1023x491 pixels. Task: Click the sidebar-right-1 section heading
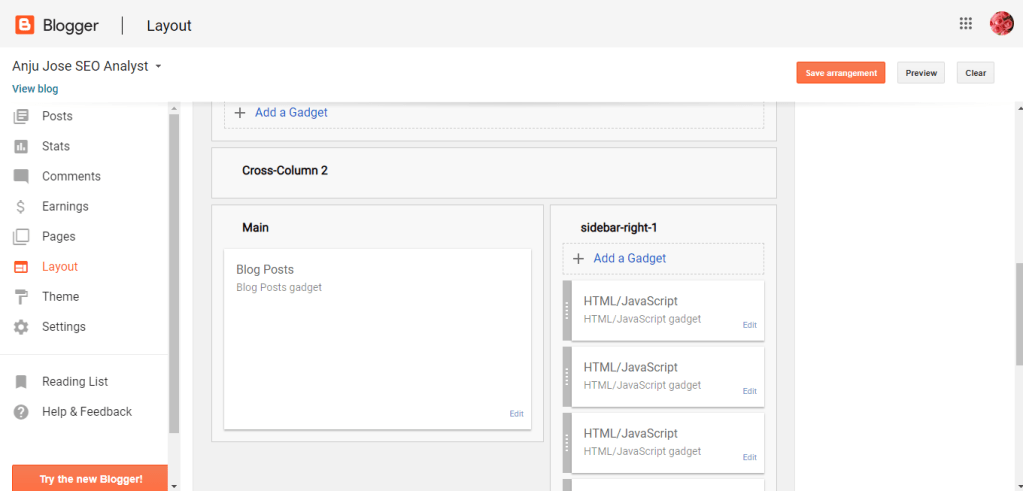618,228
